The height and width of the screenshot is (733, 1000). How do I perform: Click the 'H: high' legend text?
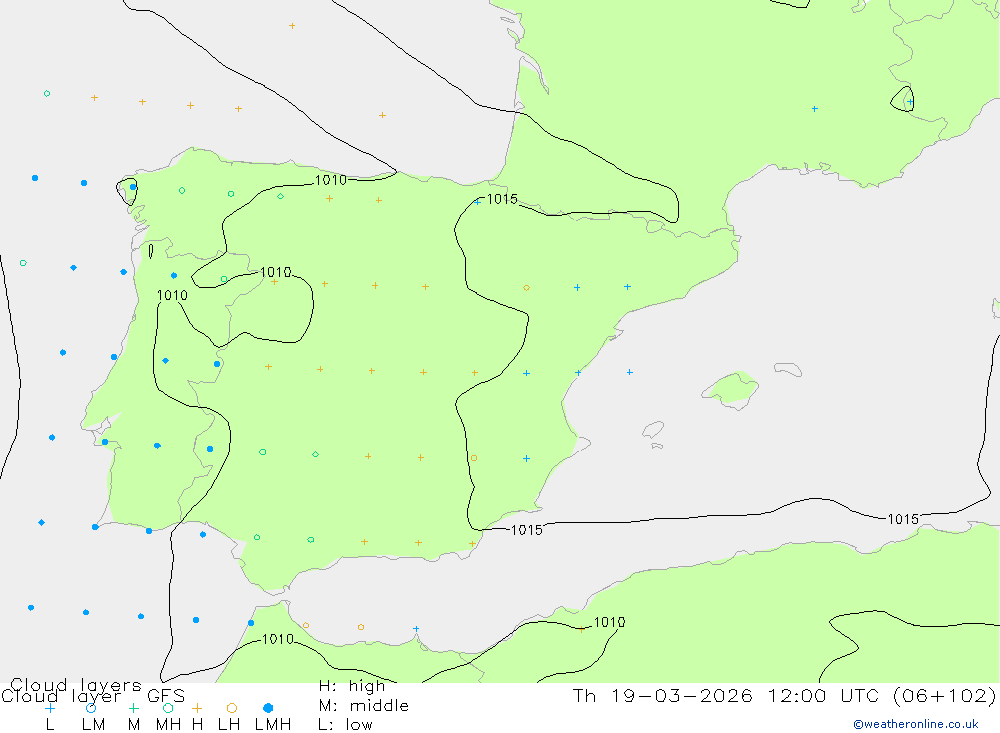(x=352, y=686)
